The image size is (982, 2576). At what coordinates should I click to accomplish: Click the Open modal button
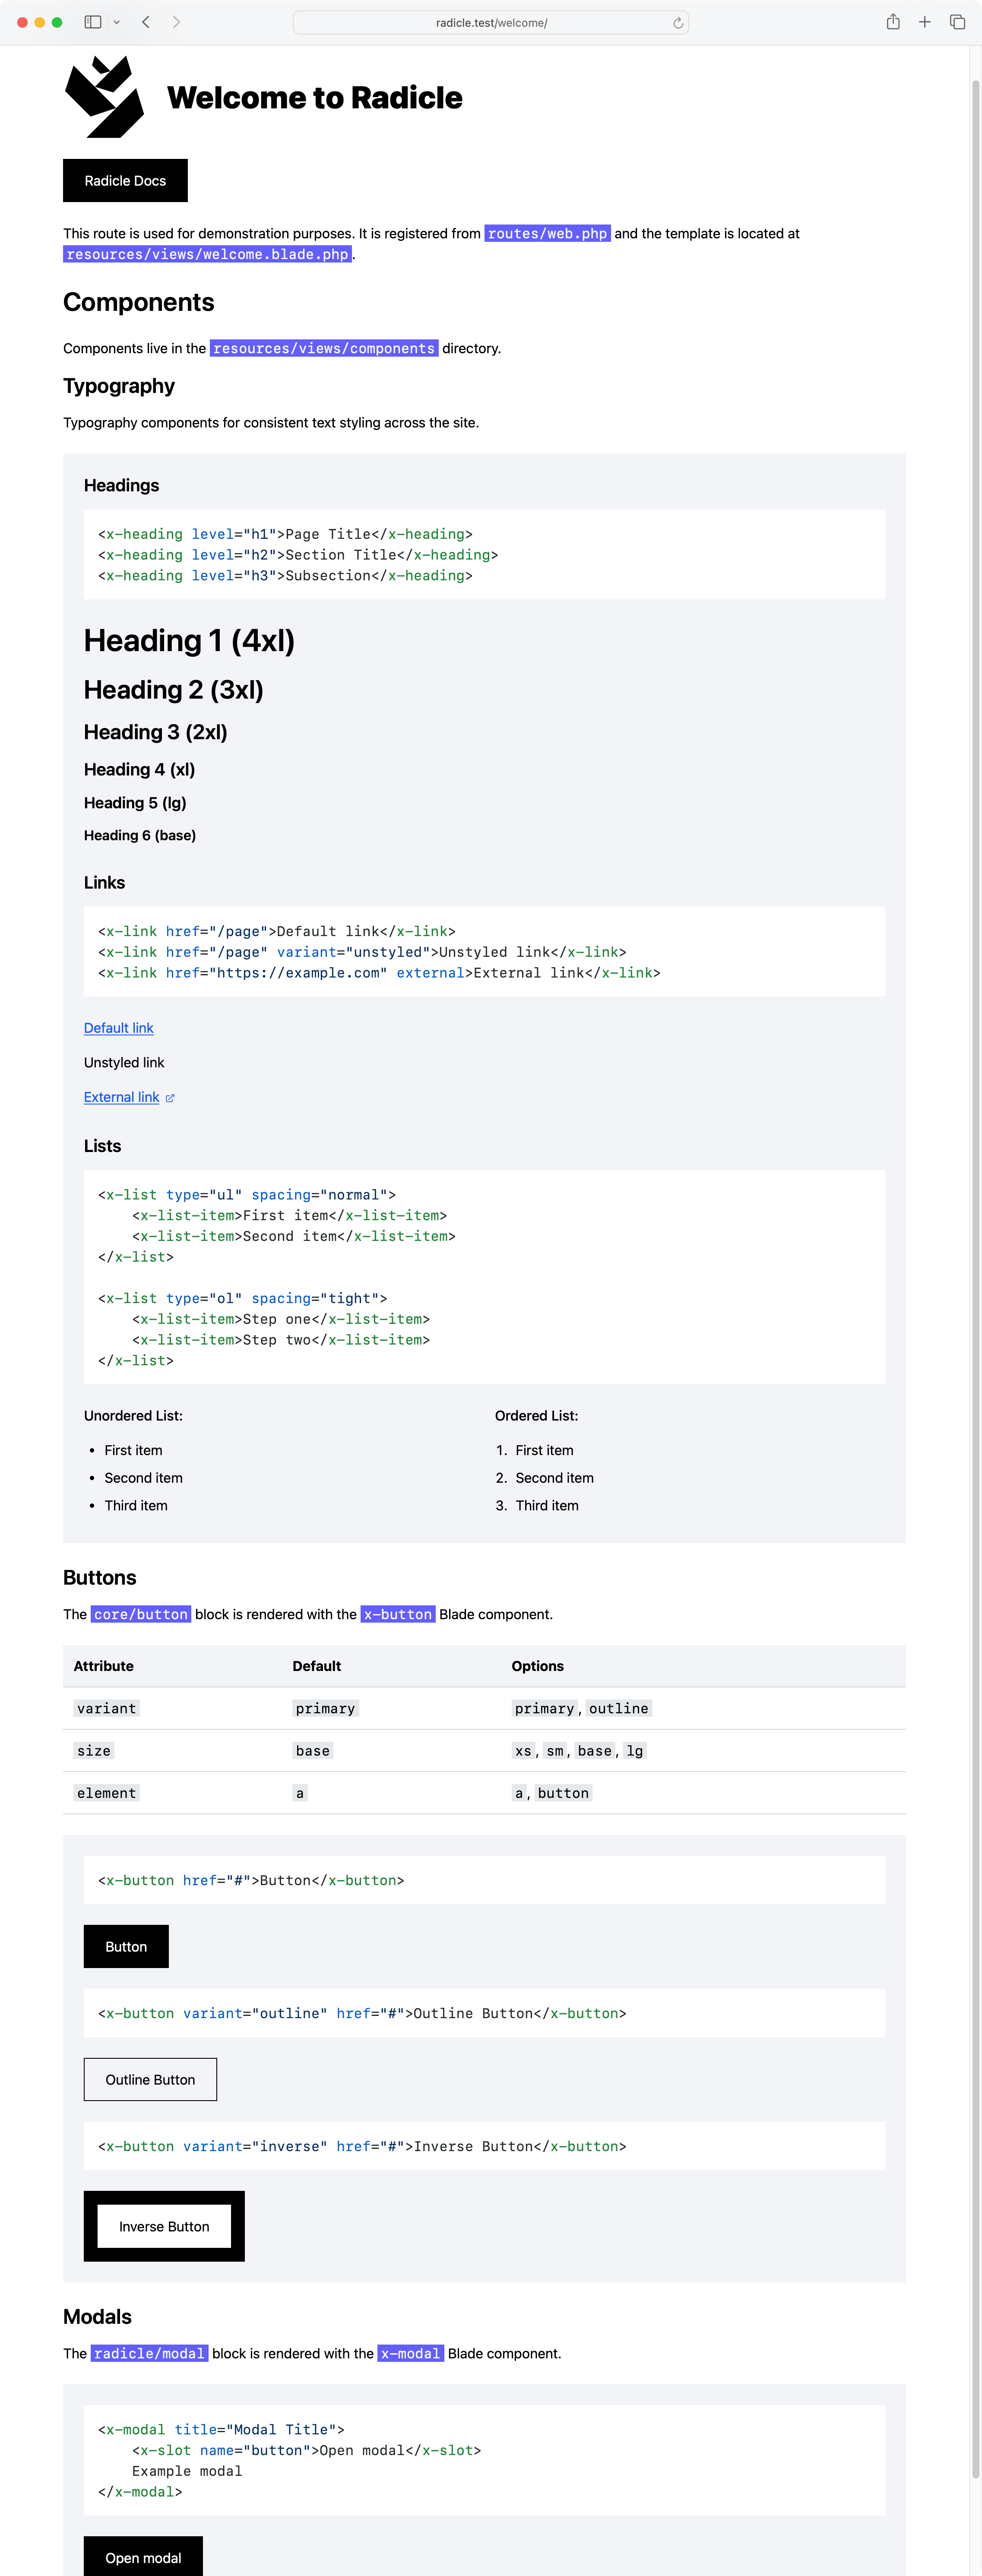click(143, 2557)
